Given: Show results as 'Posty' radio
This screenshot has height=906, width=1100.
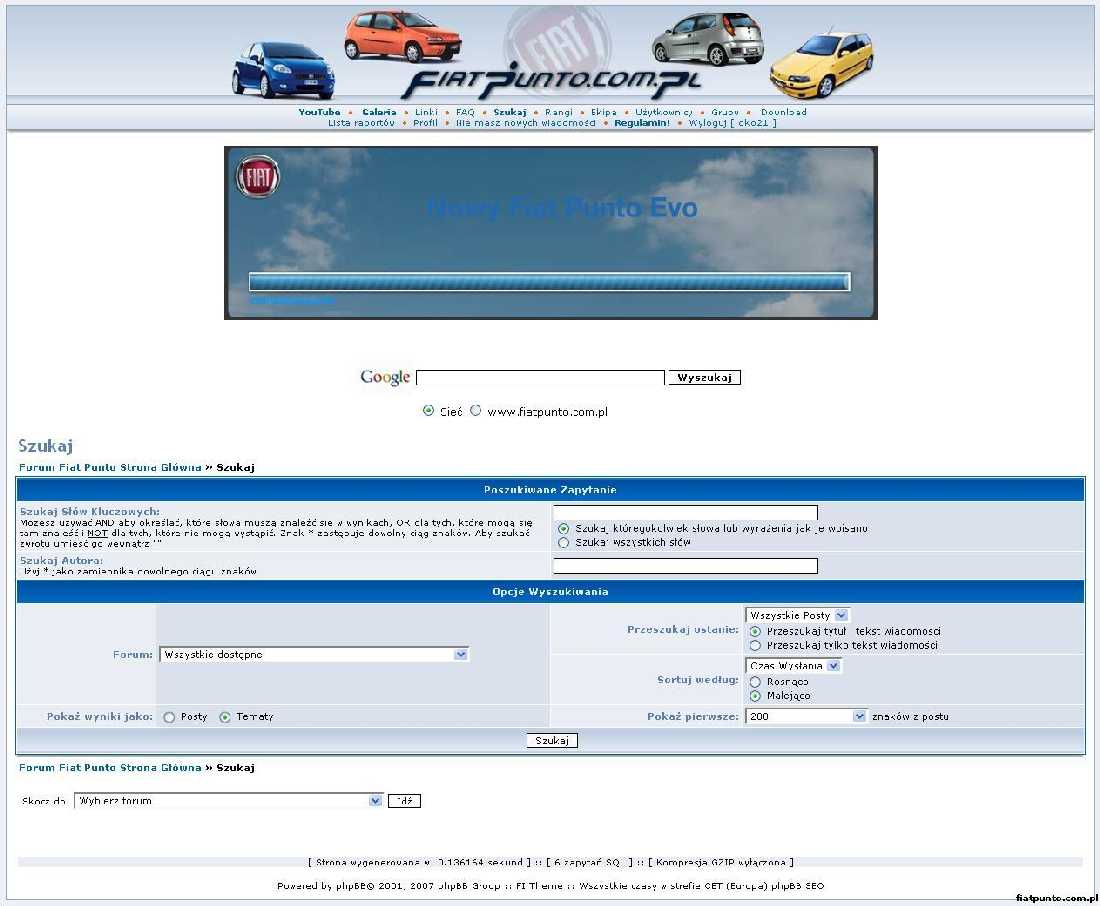Looking at the screenshot, I should pyautogui.click(x=169, y=717).
